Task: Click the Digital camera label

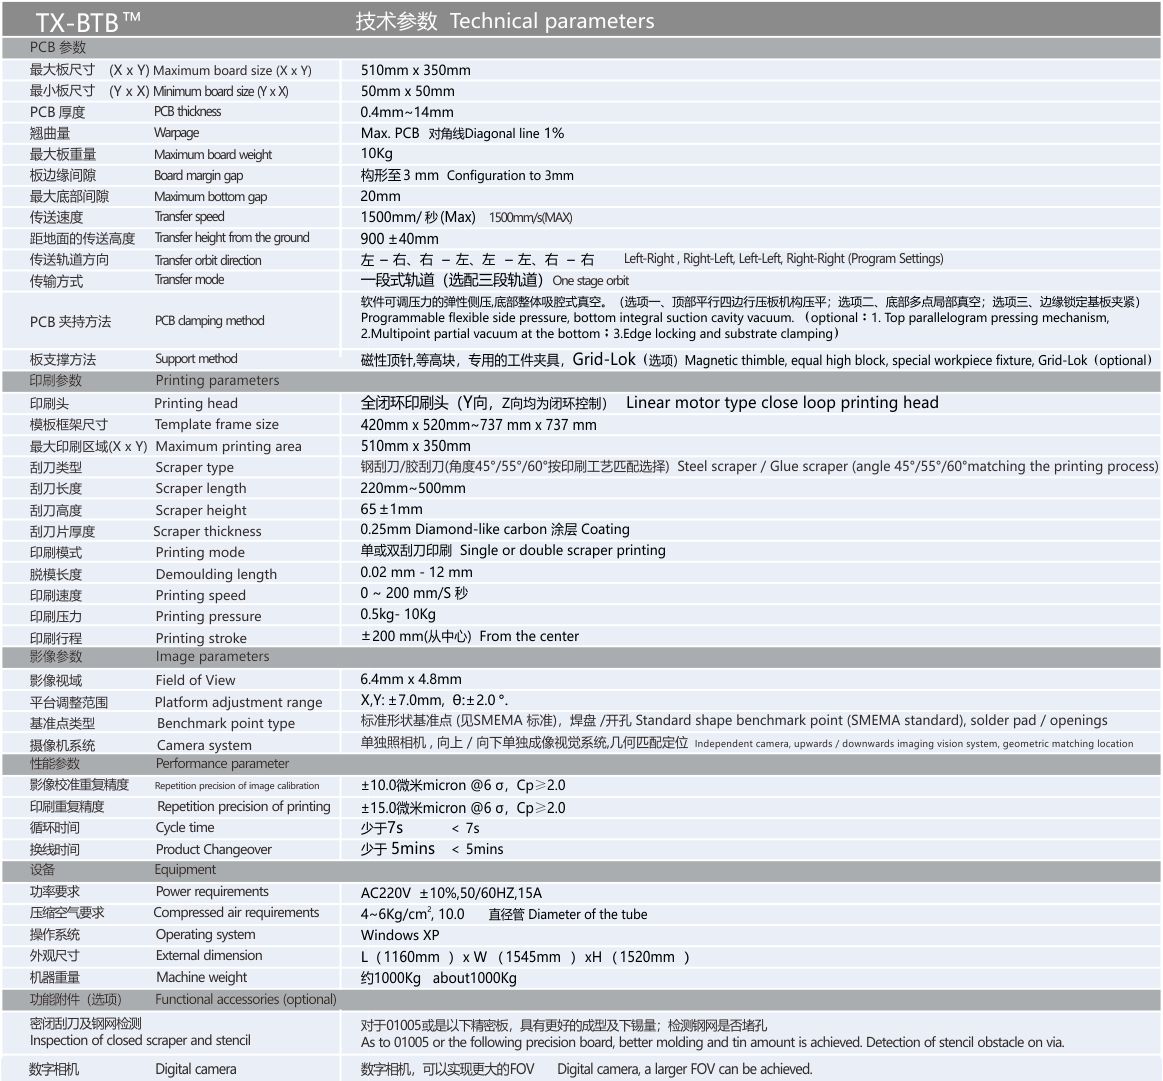Action: pos(196,1070)
